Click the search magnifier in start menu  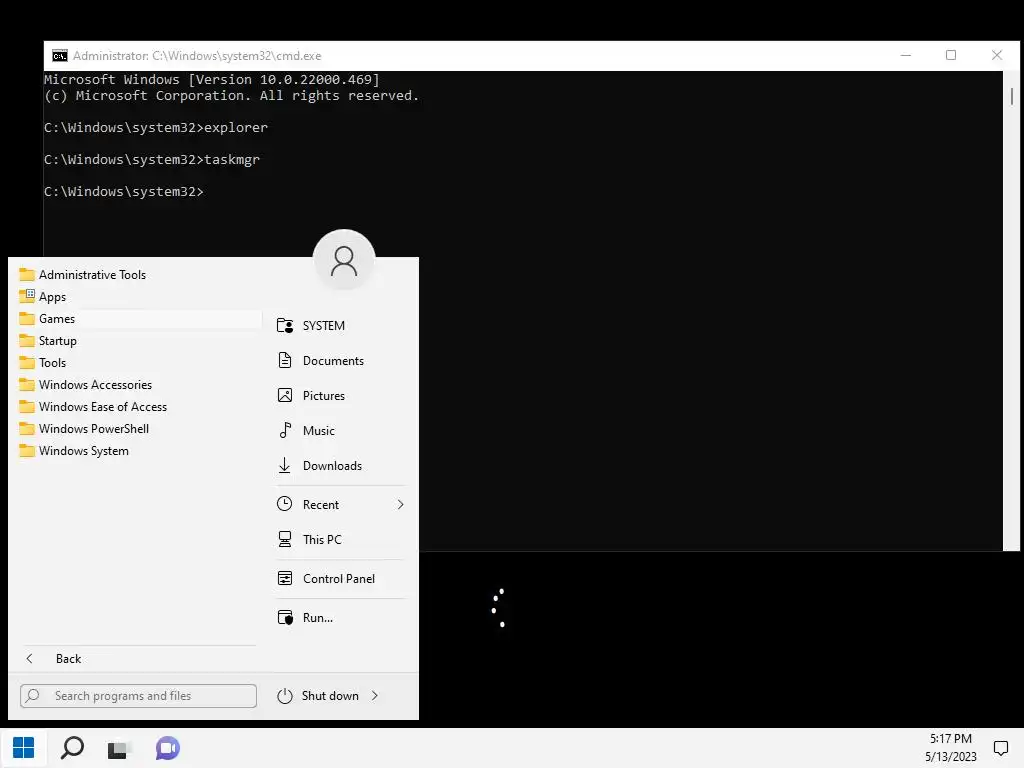(x=33, y=696)
